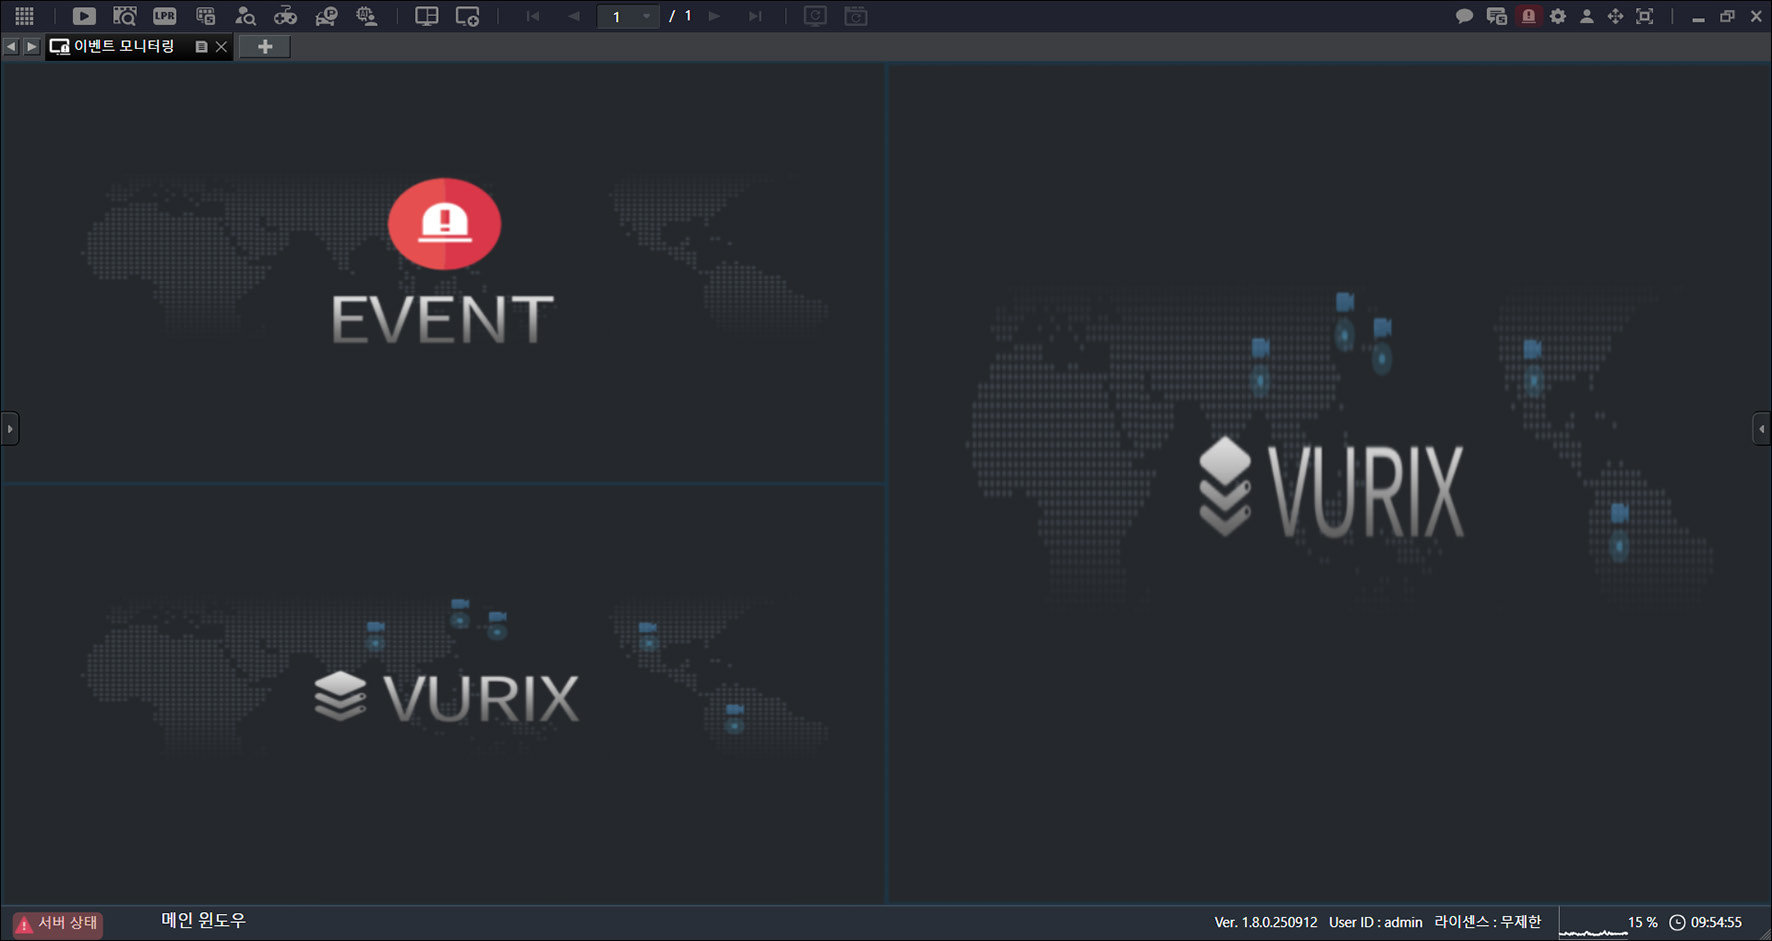
Task: Open settings with the gear icon
Action: (1558, 16)
